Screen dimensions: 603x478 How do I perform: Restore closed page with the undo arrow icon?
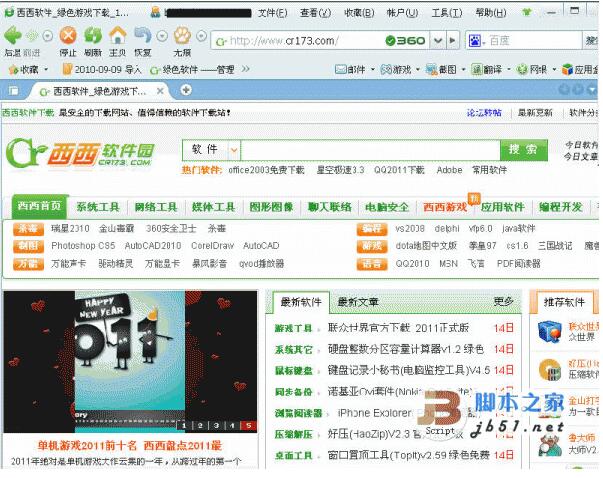click(143, 36)
